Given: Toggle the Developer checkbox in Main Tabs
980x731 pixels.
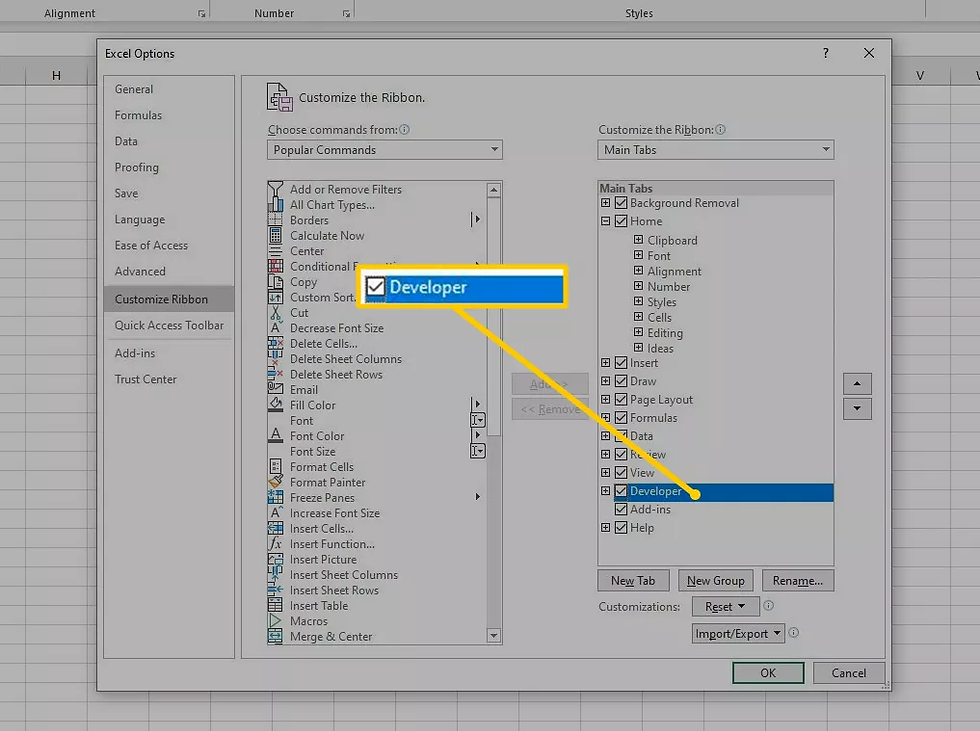Looking at the screenshot, I should click(621, 491).
